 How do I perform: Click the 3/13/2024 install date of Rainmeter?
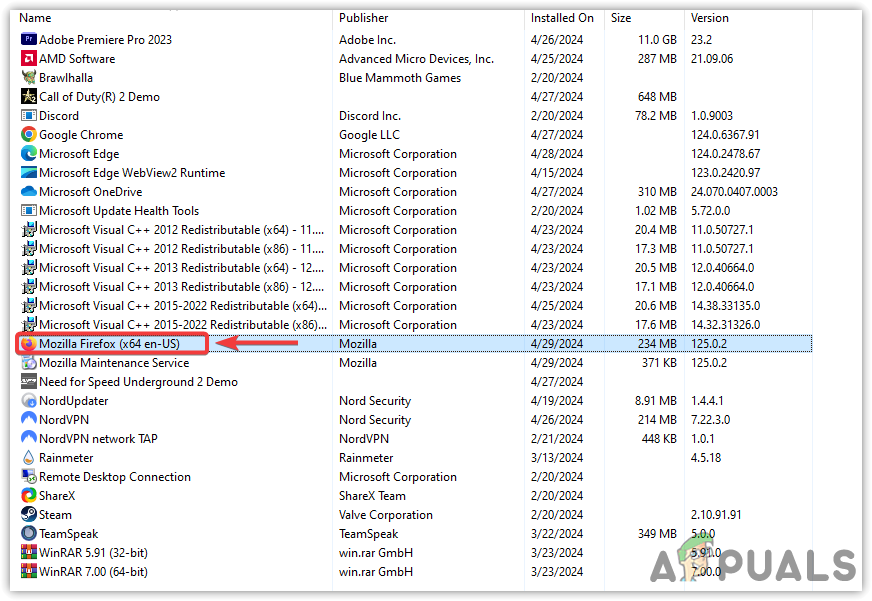pos(557,458)
